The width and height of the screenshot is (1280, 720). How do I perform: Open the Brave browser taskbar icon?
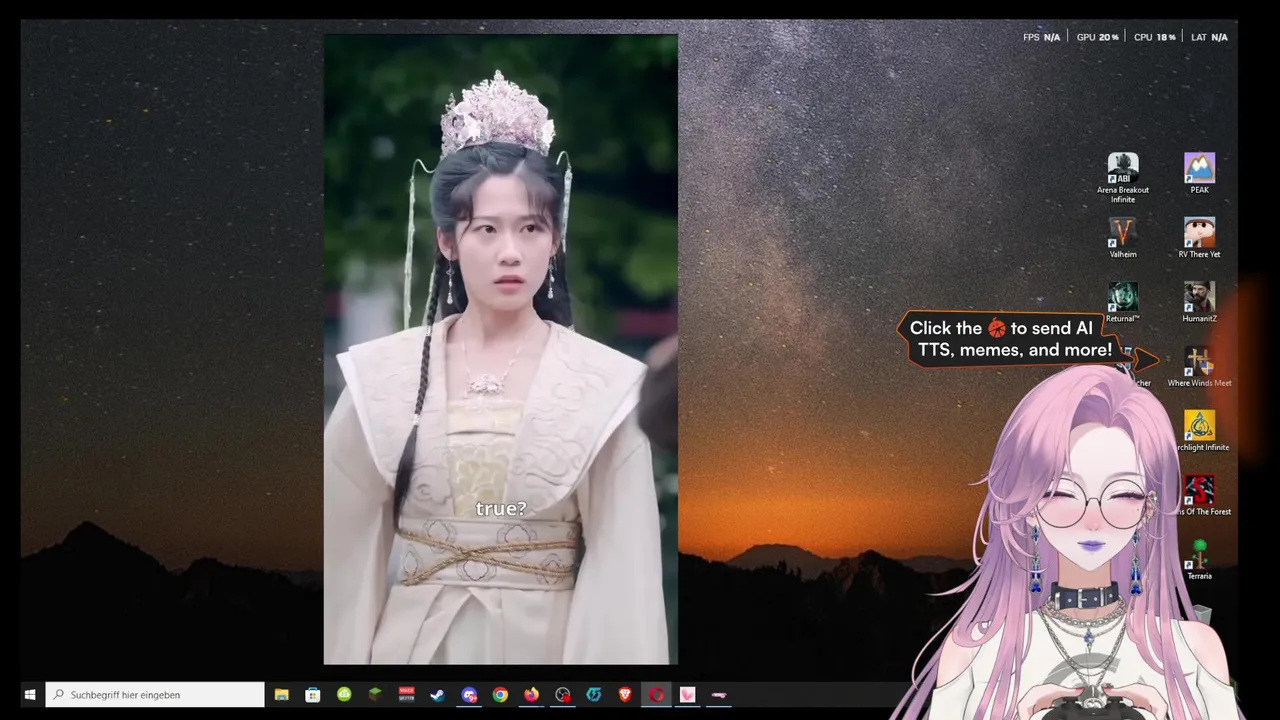[625, 694]
